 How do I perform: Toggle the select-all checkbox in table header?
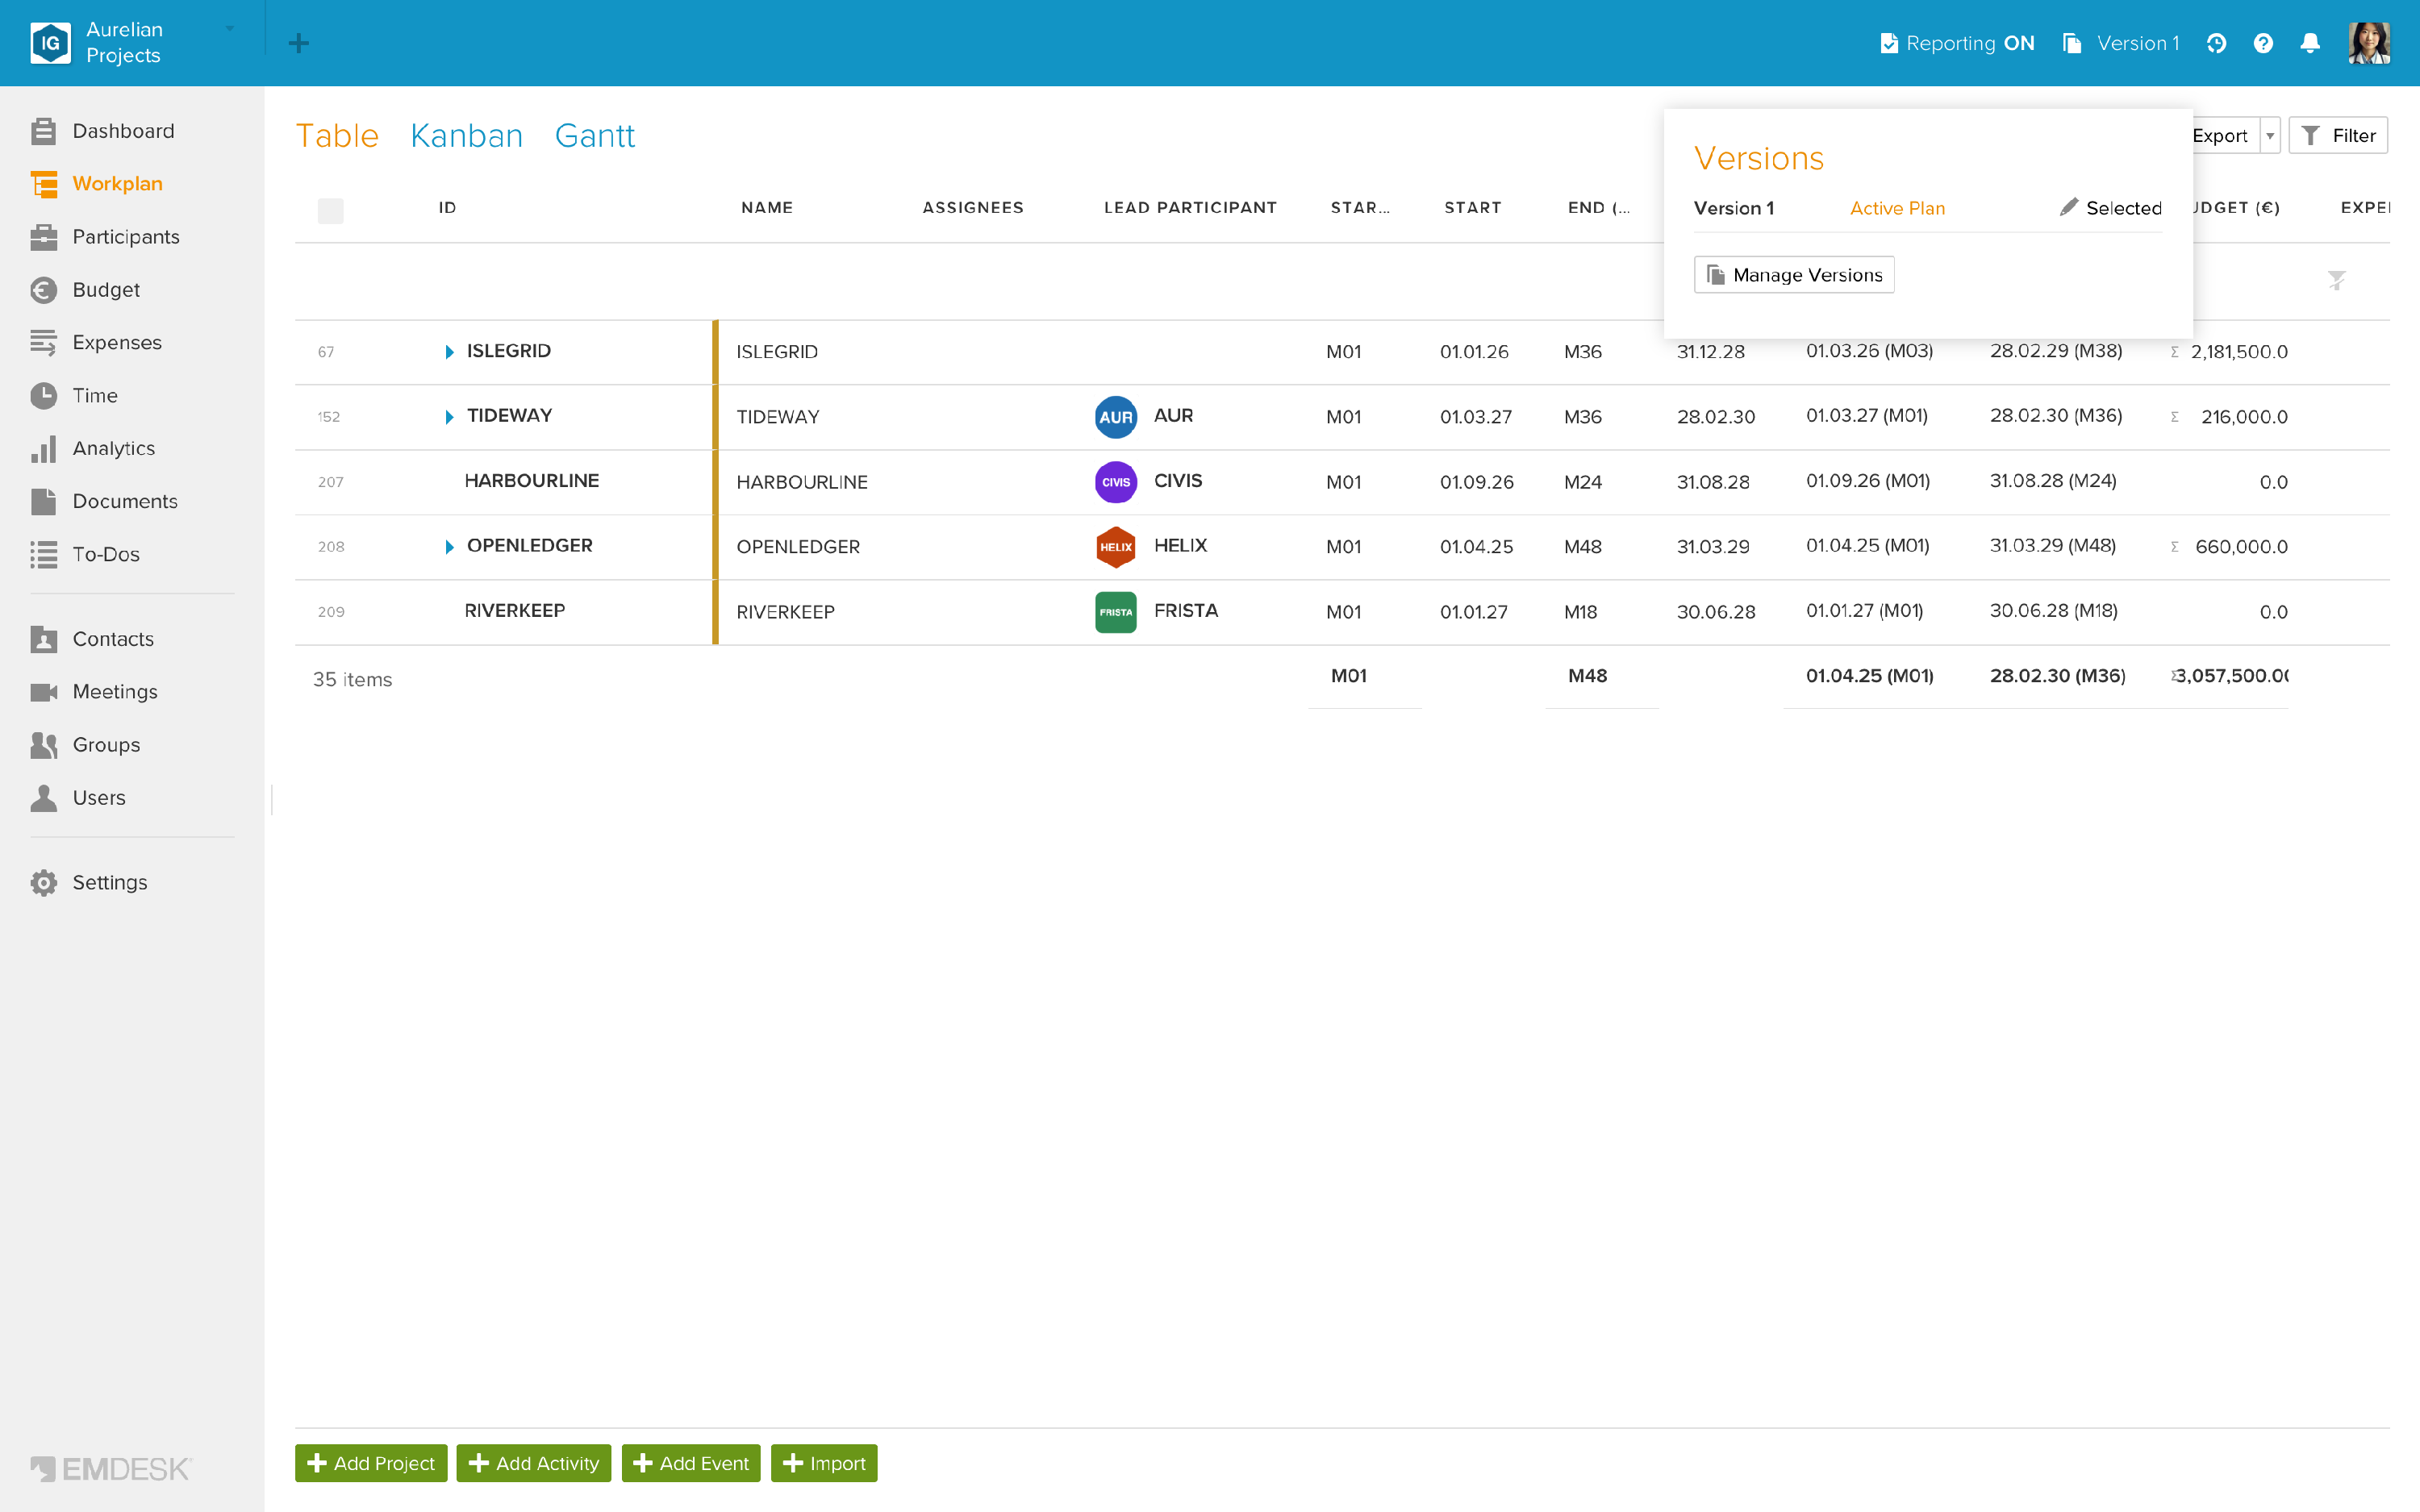coord(330,210)
